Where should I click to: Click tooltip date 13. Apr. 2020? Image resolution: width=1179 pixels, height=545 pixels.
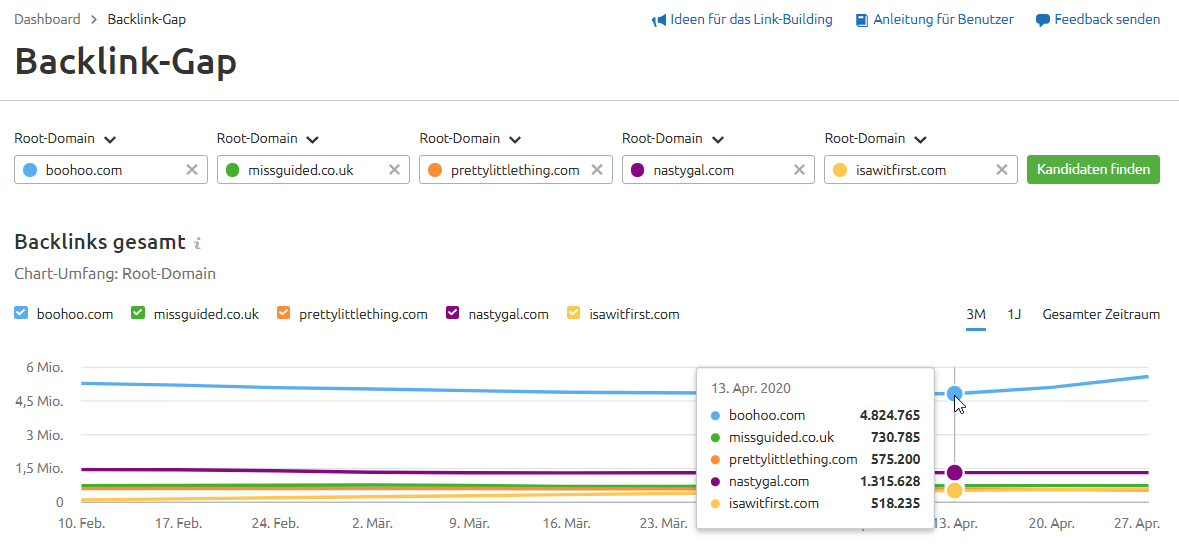click(750, 389)
